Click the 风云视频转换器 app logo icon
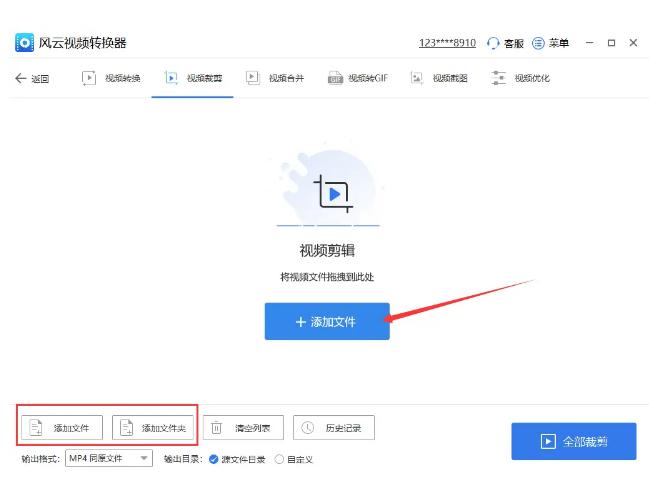Viewport: 661px width, 496px height. (24, 43)
